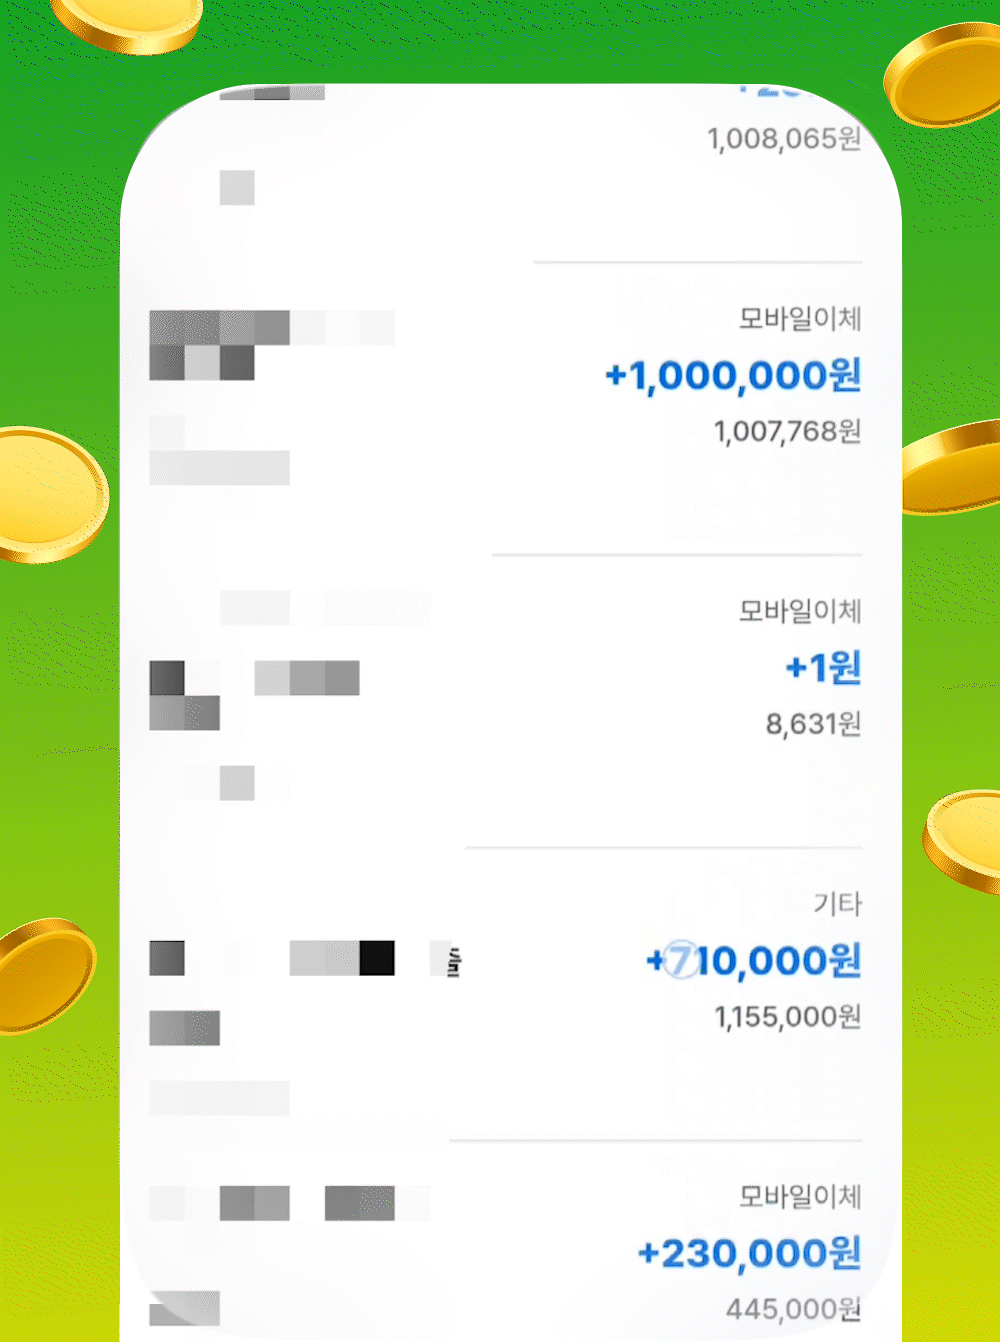Click the 445,000원 balance at bottom
This screenshot has width=1000, height=1342.
tap(793, 1309)
